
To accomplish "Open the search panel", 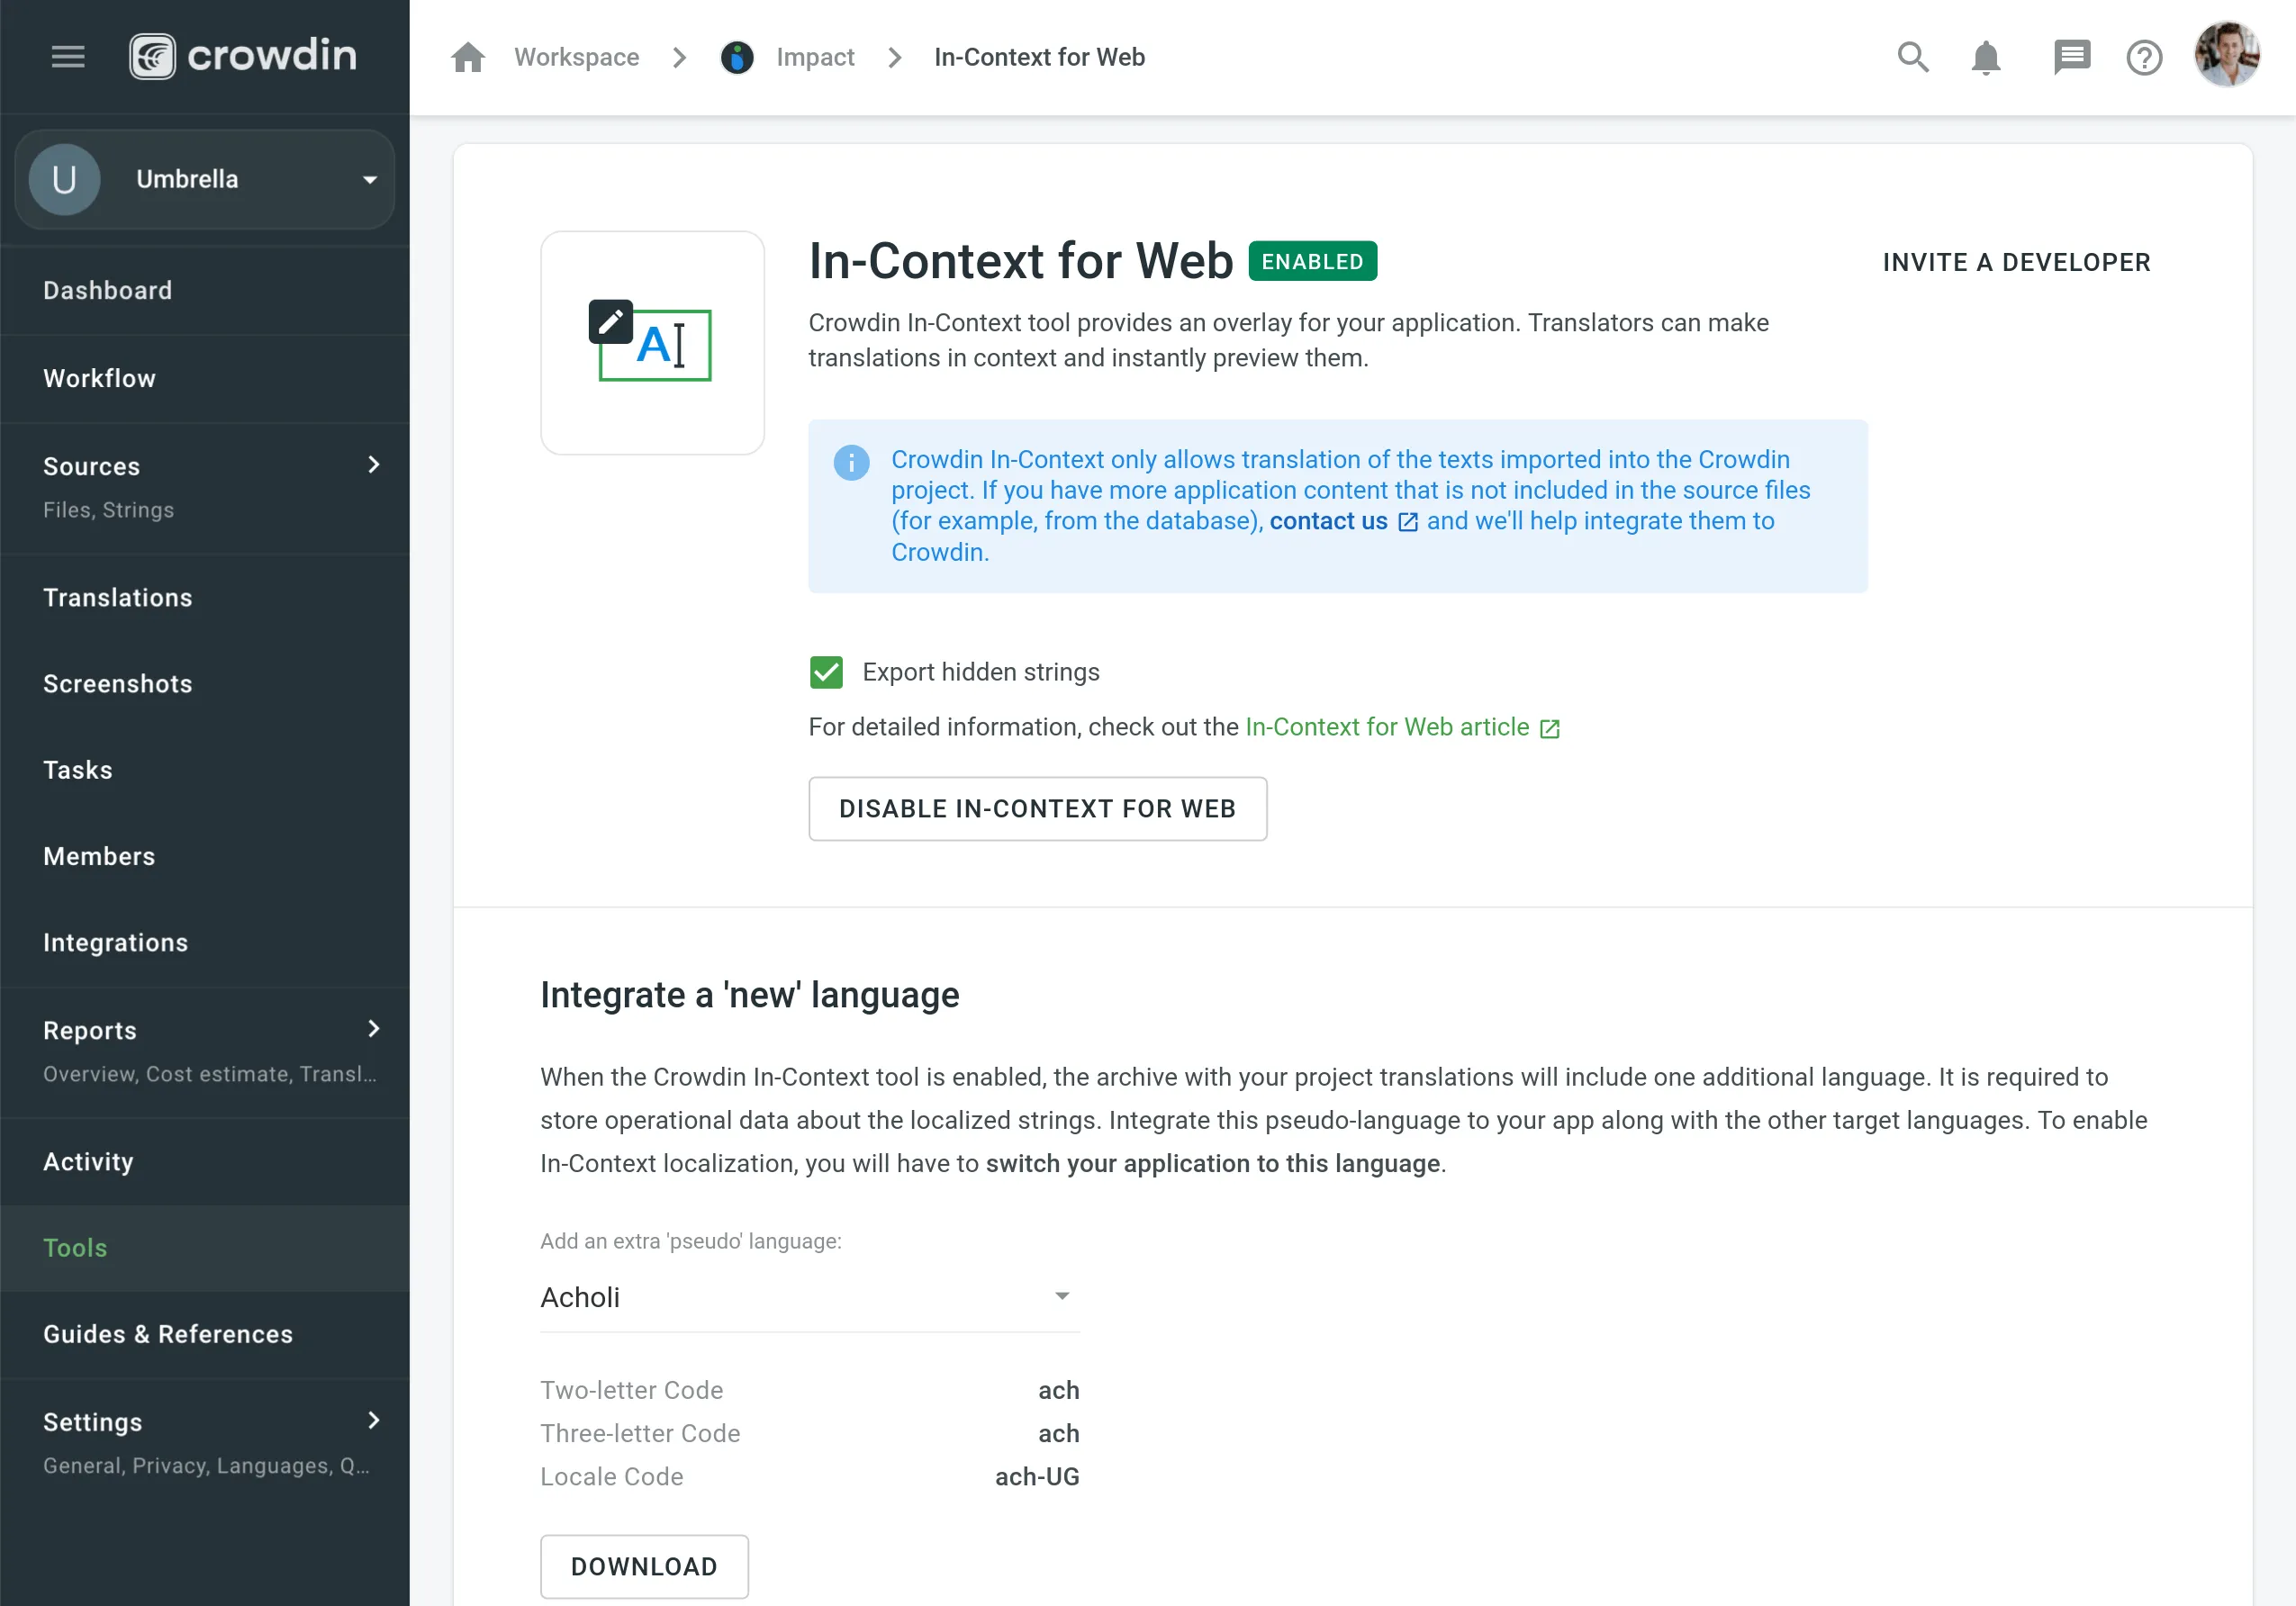I will [1914, 58].
